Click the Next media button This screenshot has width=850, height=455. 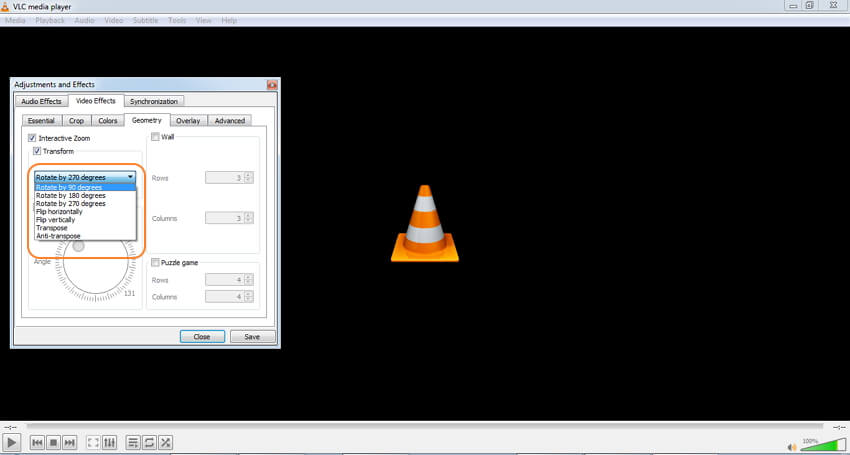69,443
